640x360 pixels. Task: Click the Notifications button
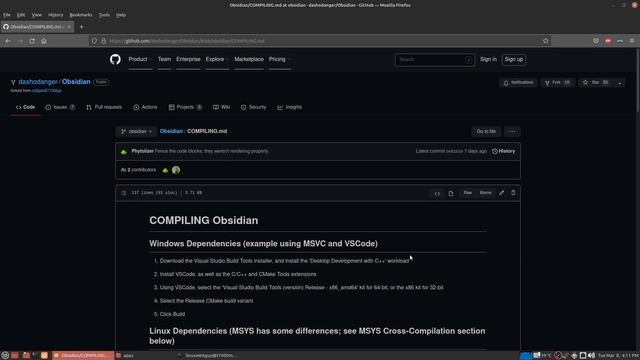tap(518, 83)
